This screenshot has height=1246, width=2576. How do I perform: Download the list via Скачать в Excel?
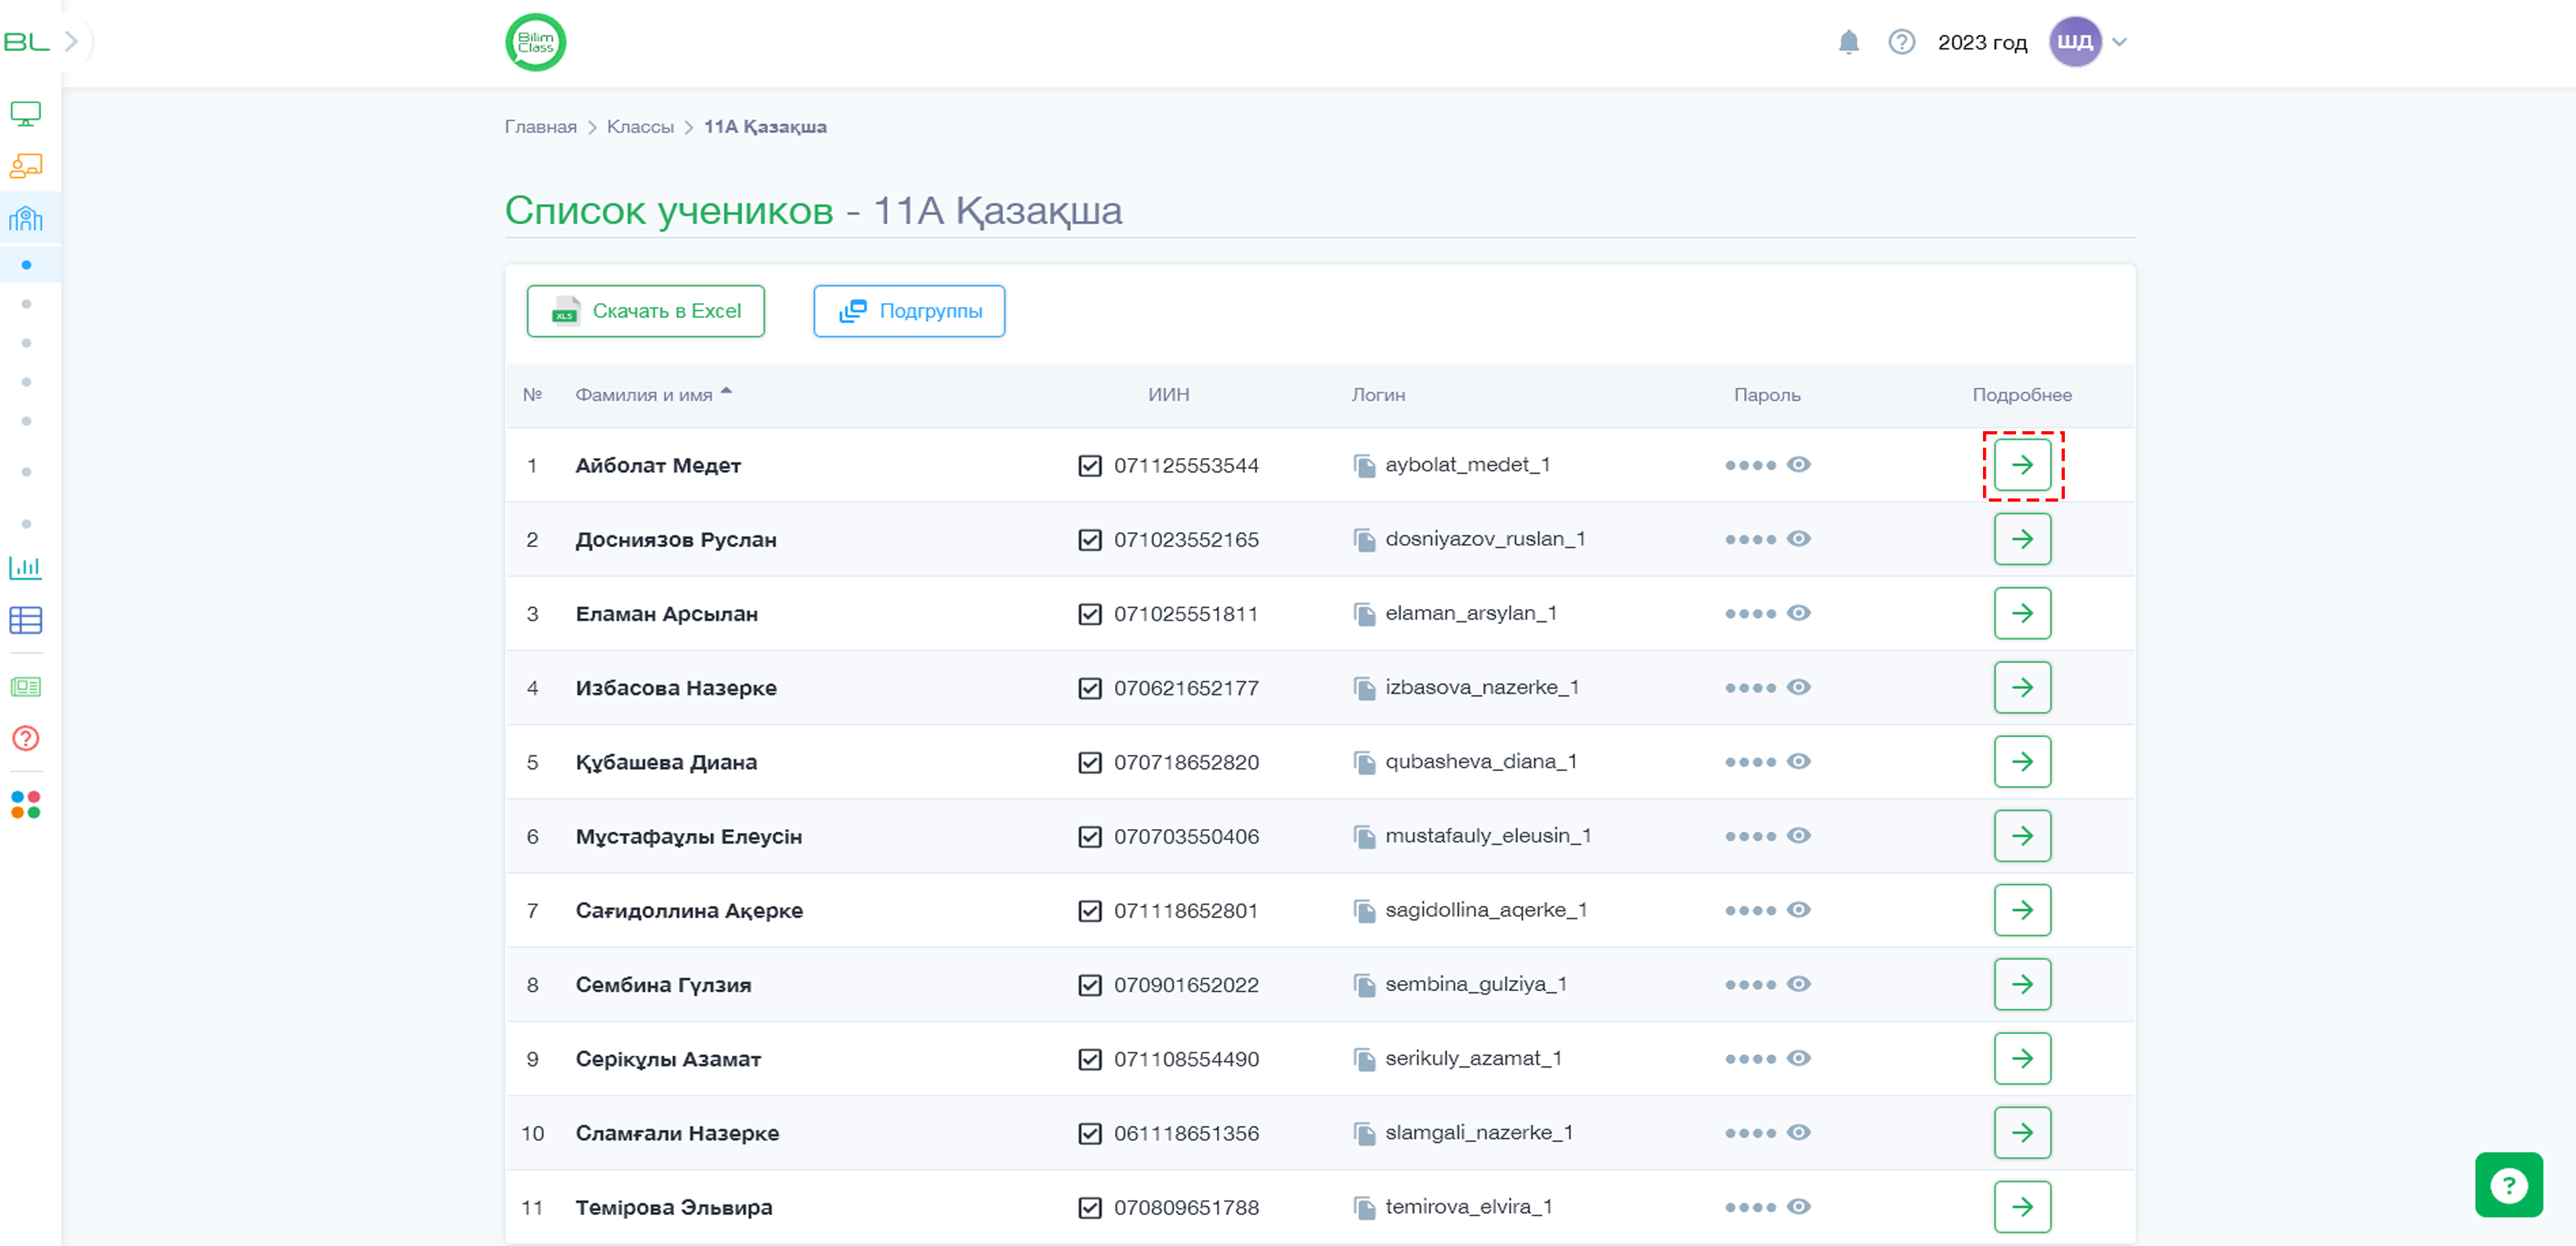(646, 311)
